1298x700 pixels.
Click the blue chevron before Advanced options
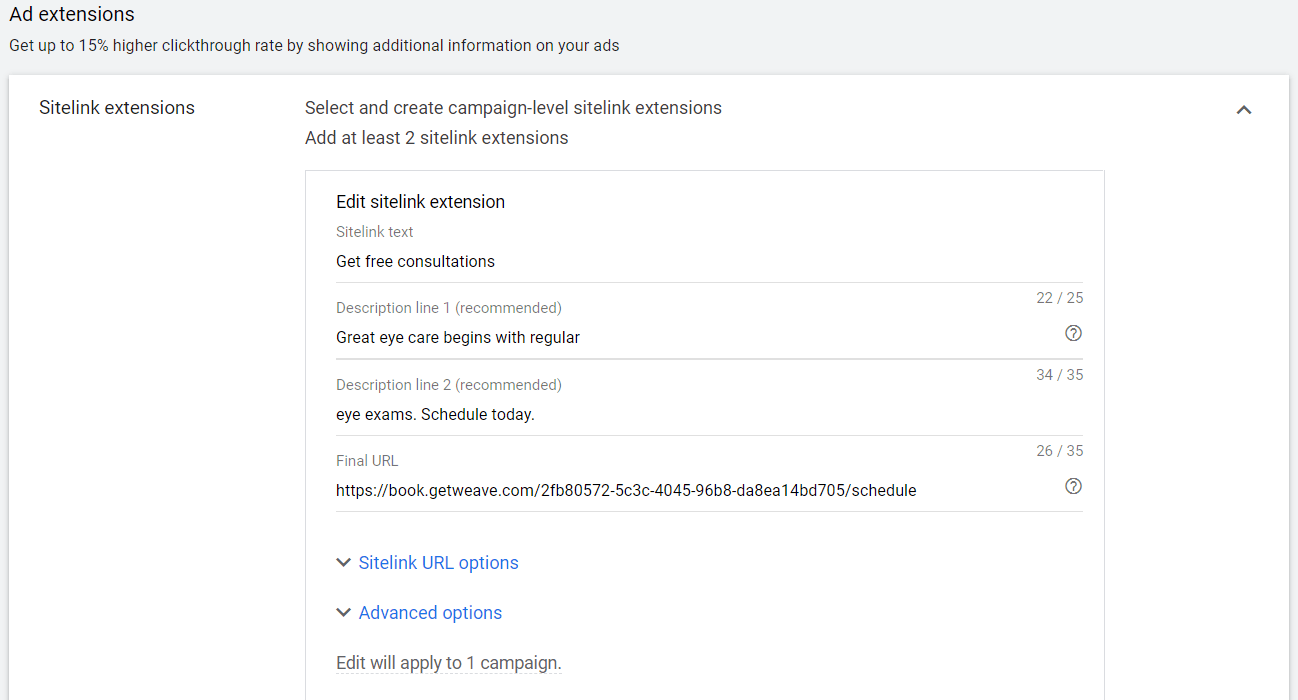344,612
